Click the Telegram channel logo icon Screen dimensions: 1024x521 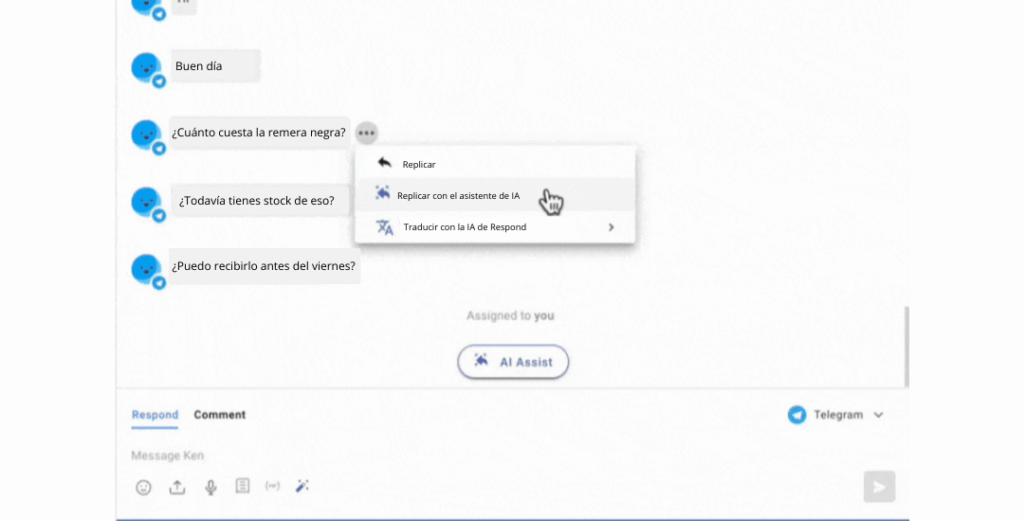[x=797, y=415]
